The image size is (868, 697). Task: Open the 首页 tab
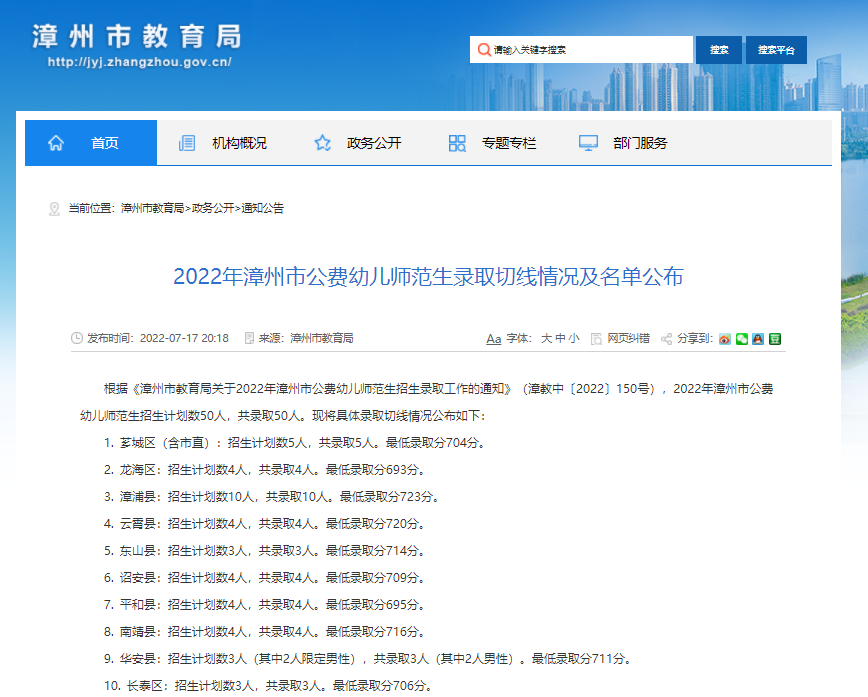coord(104,143)
